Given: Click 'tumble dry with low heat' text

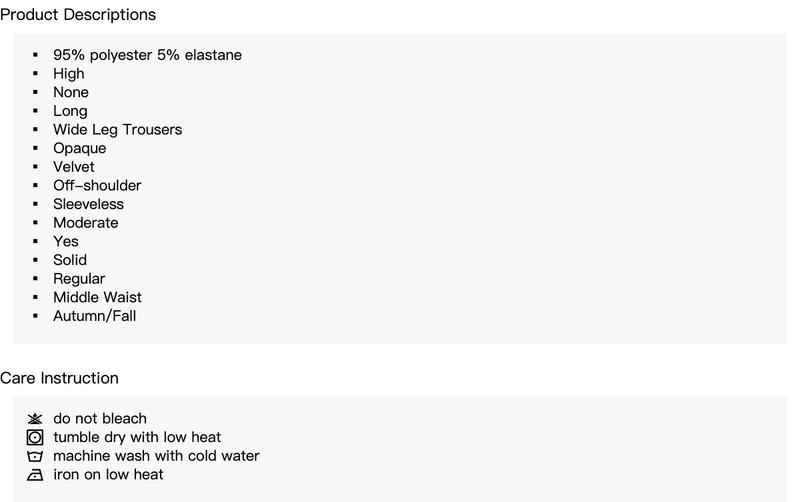Looking at the screenshot, I should [137, 437].
